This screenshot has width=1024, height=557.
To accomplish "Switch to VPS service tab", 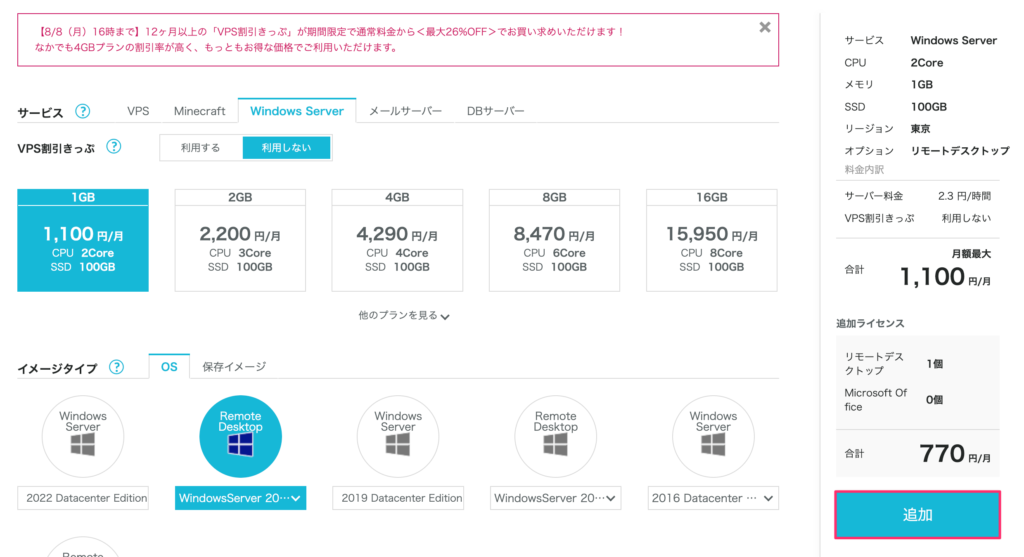I will [138, 111].
